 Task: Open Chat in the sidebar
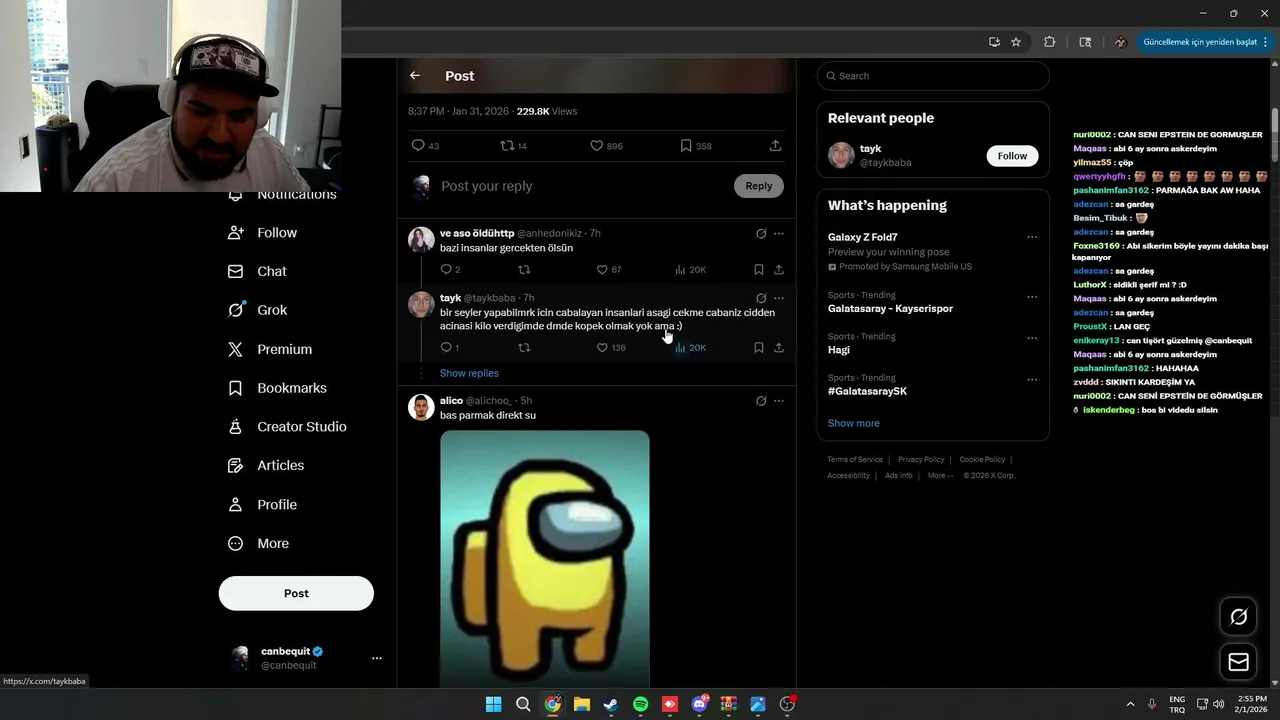[x=257, y=271]
